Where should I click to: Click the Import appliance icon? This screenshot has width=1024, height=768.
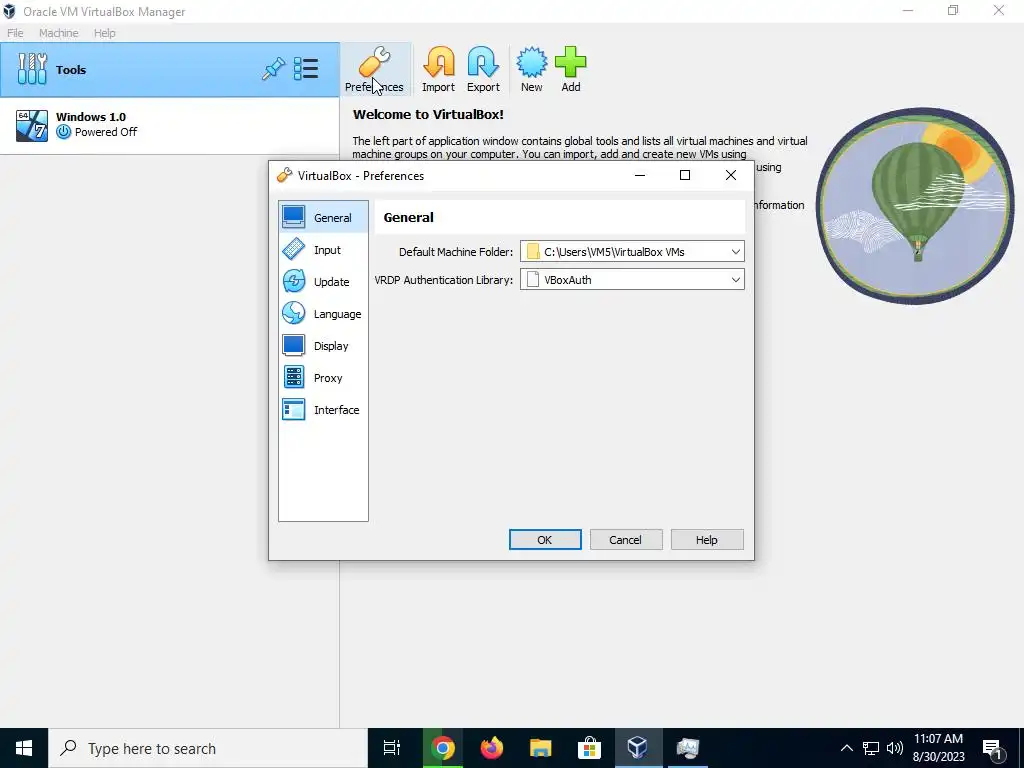[x=438, y=62]
